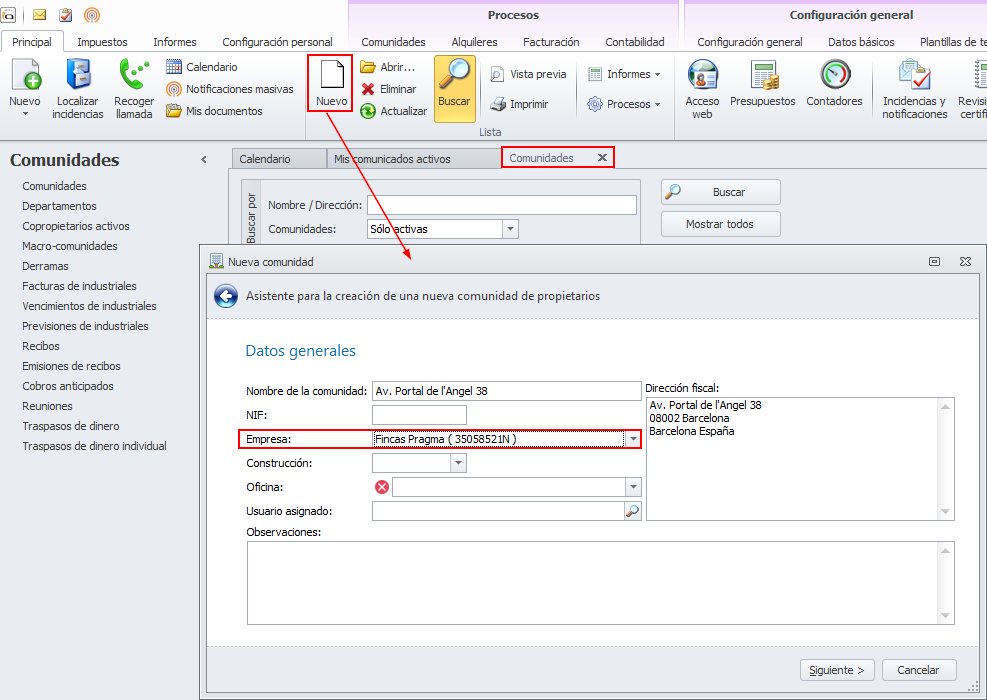
Task: Click the Contadores gauge icon
Action: [835, 74]
